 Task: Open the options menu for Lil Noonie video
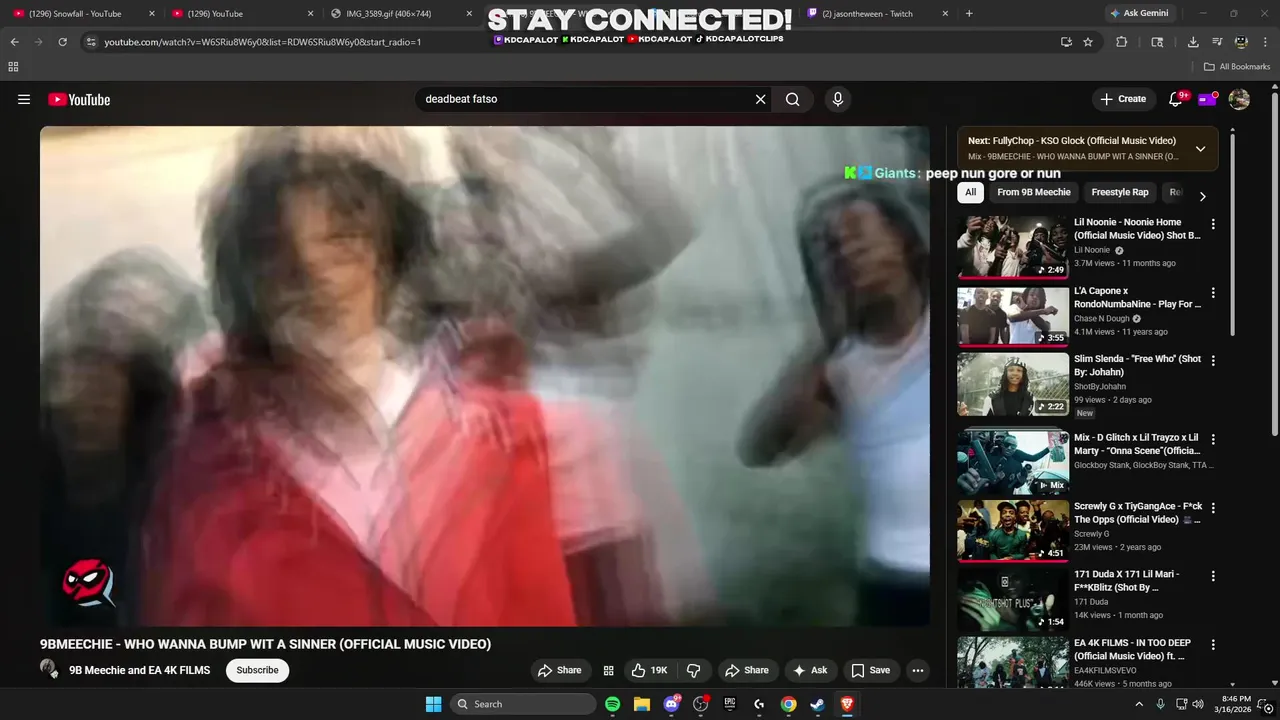pyautogui.click(x=1213, y=225)
